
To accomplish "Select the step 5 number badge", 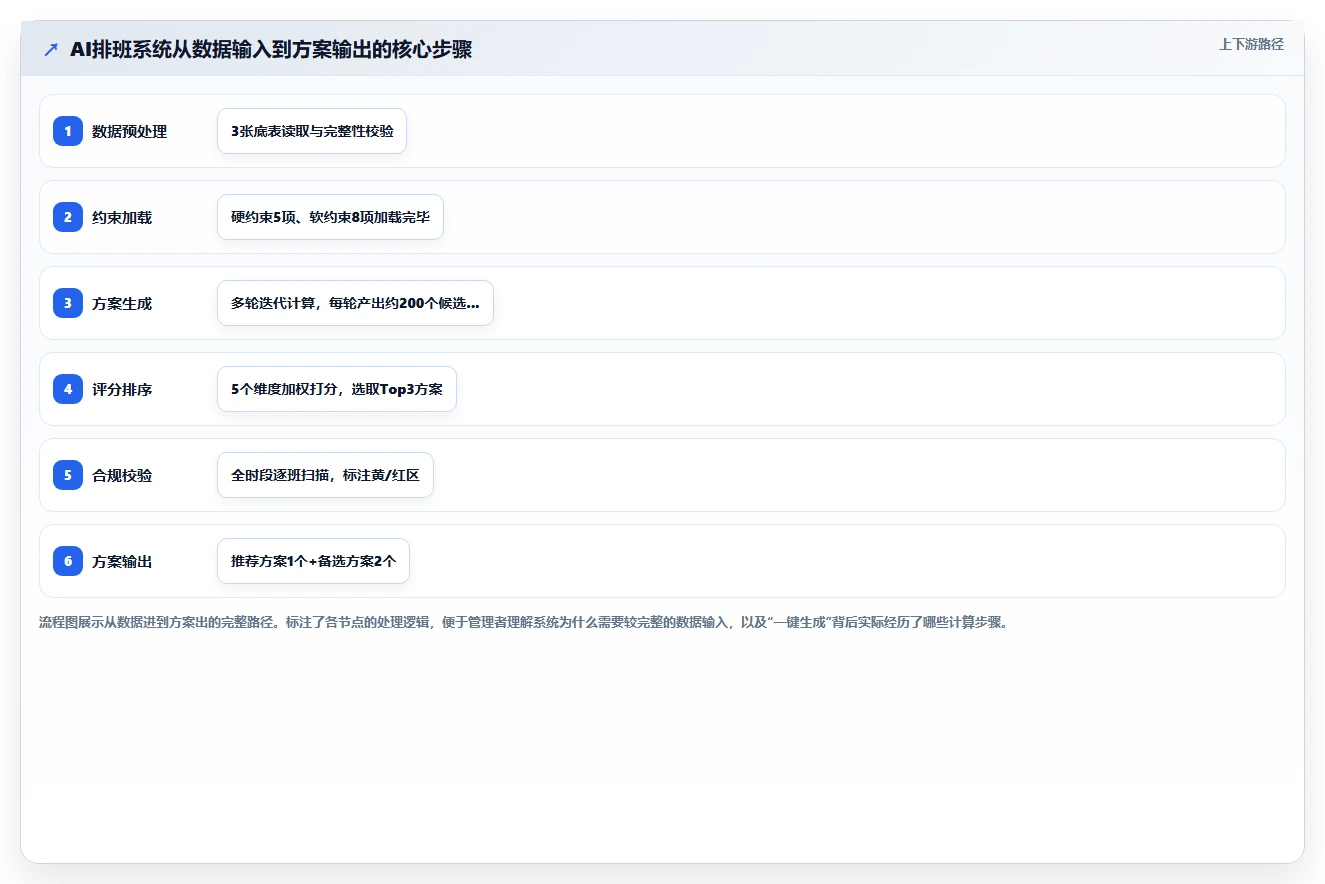I will 68,475.
